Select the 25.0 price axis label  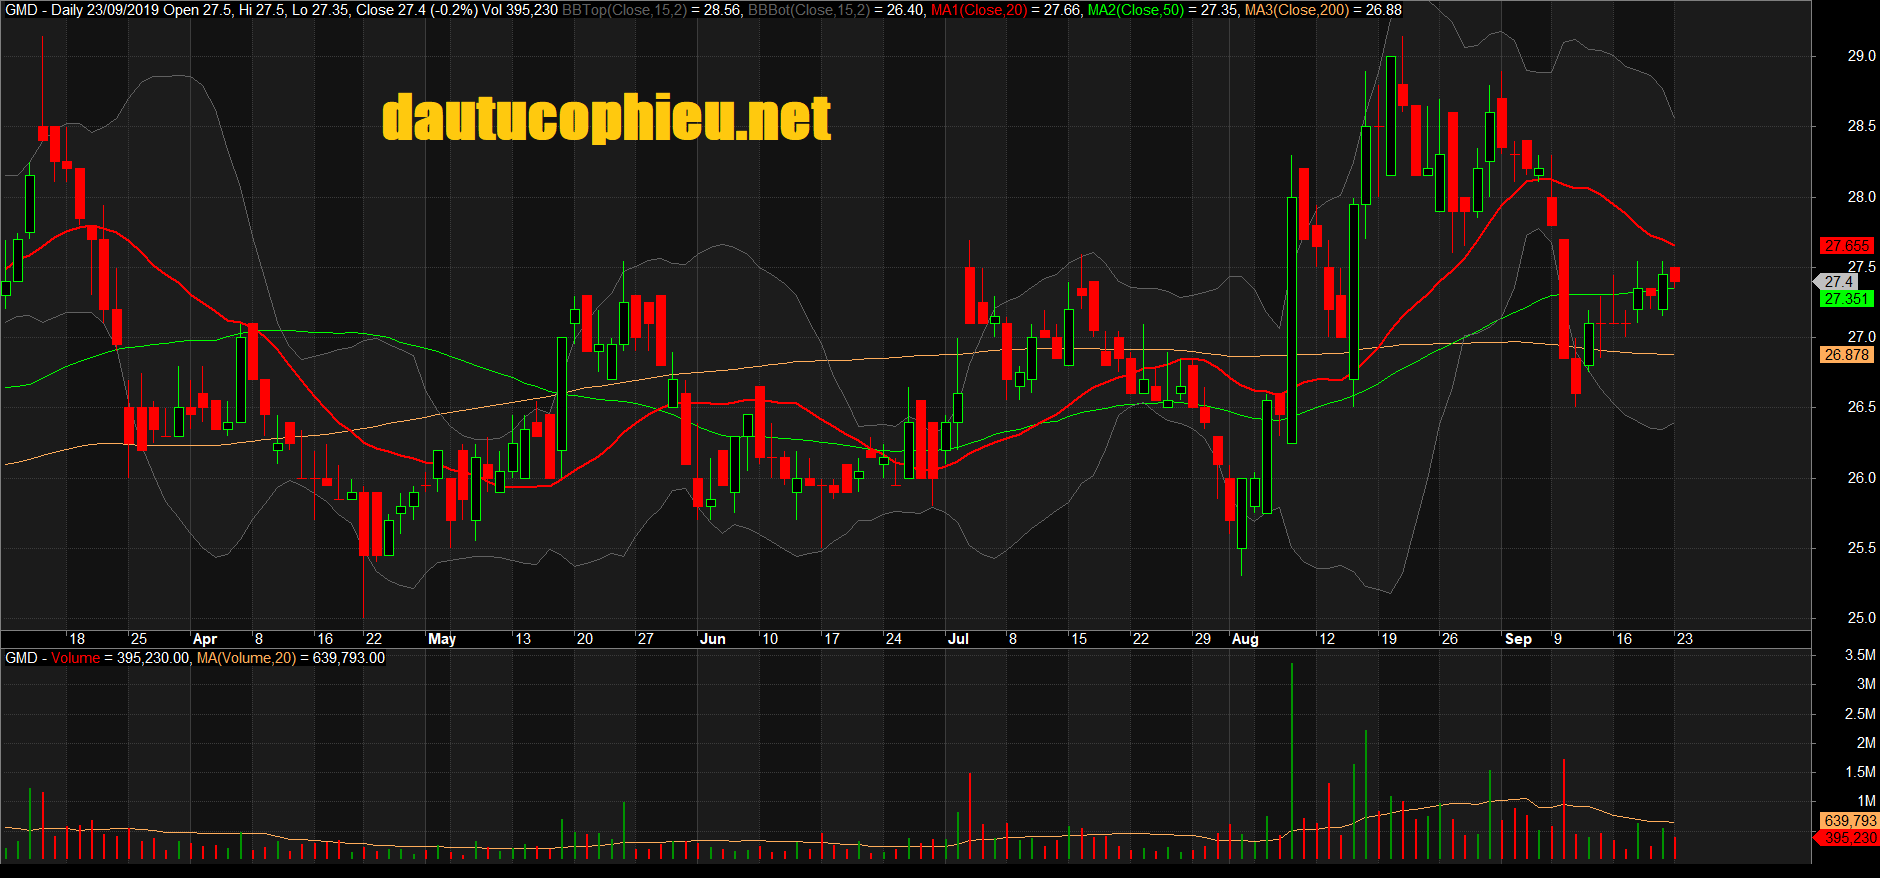[1861, 618]
